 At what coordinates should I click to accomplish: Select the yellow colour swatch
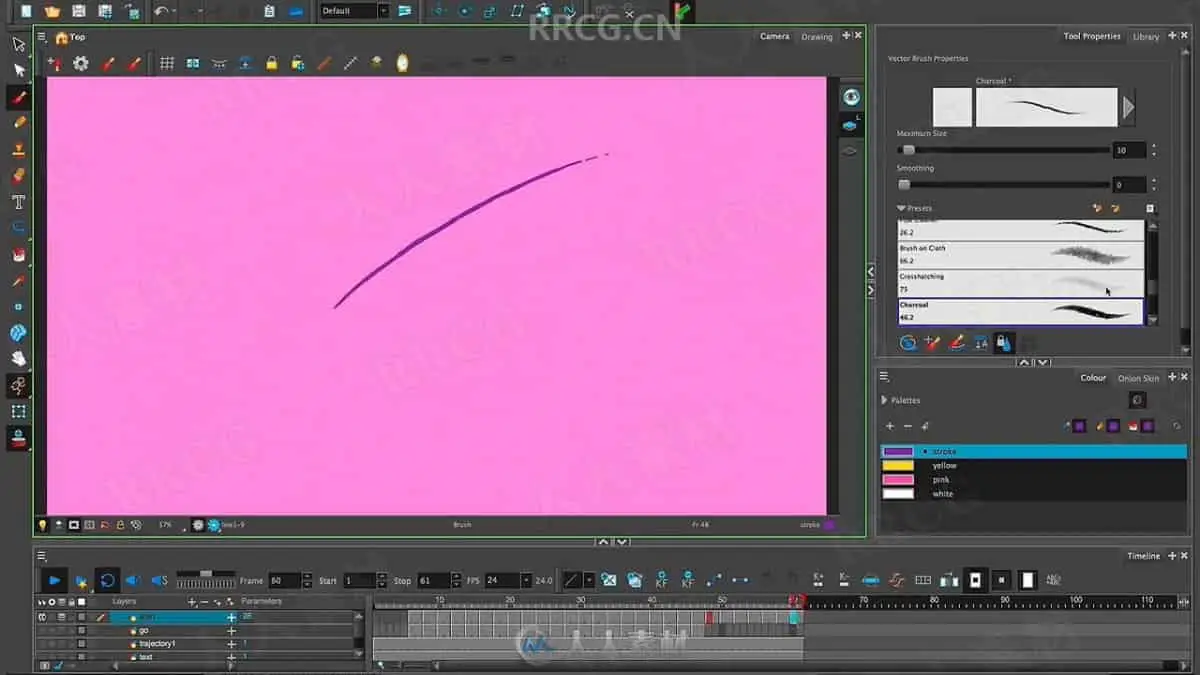click(898, 465)
